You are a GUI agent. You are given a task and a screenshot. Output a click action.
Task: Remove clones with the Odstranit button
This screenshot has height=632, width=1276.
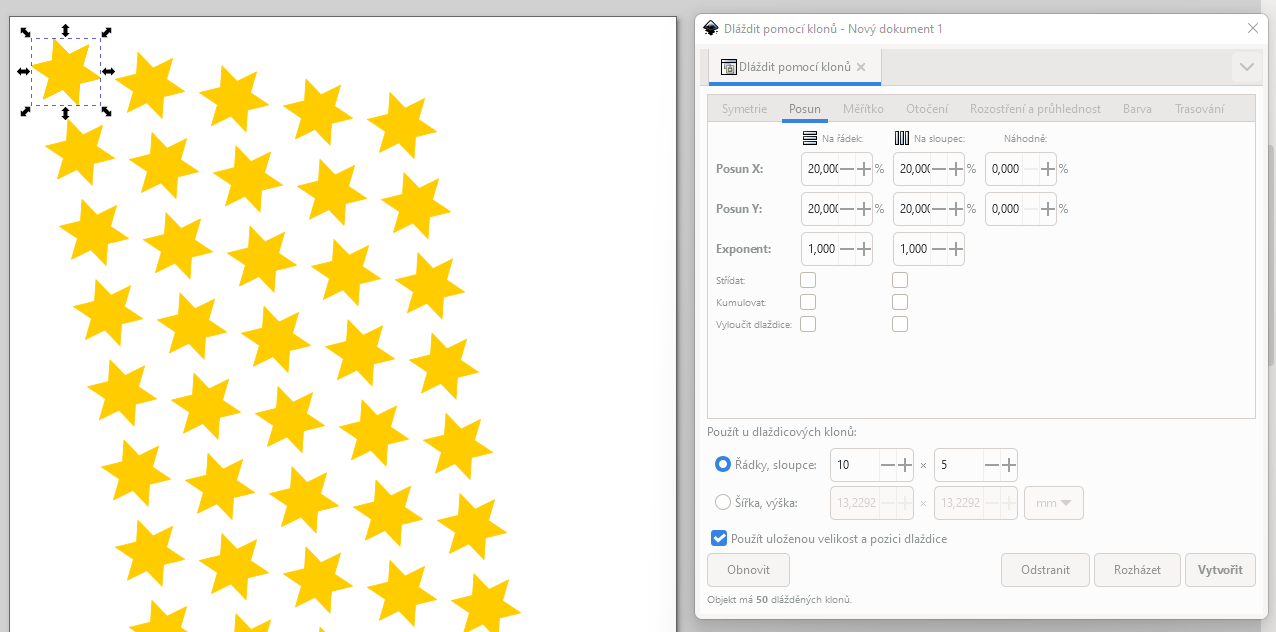1045,569
